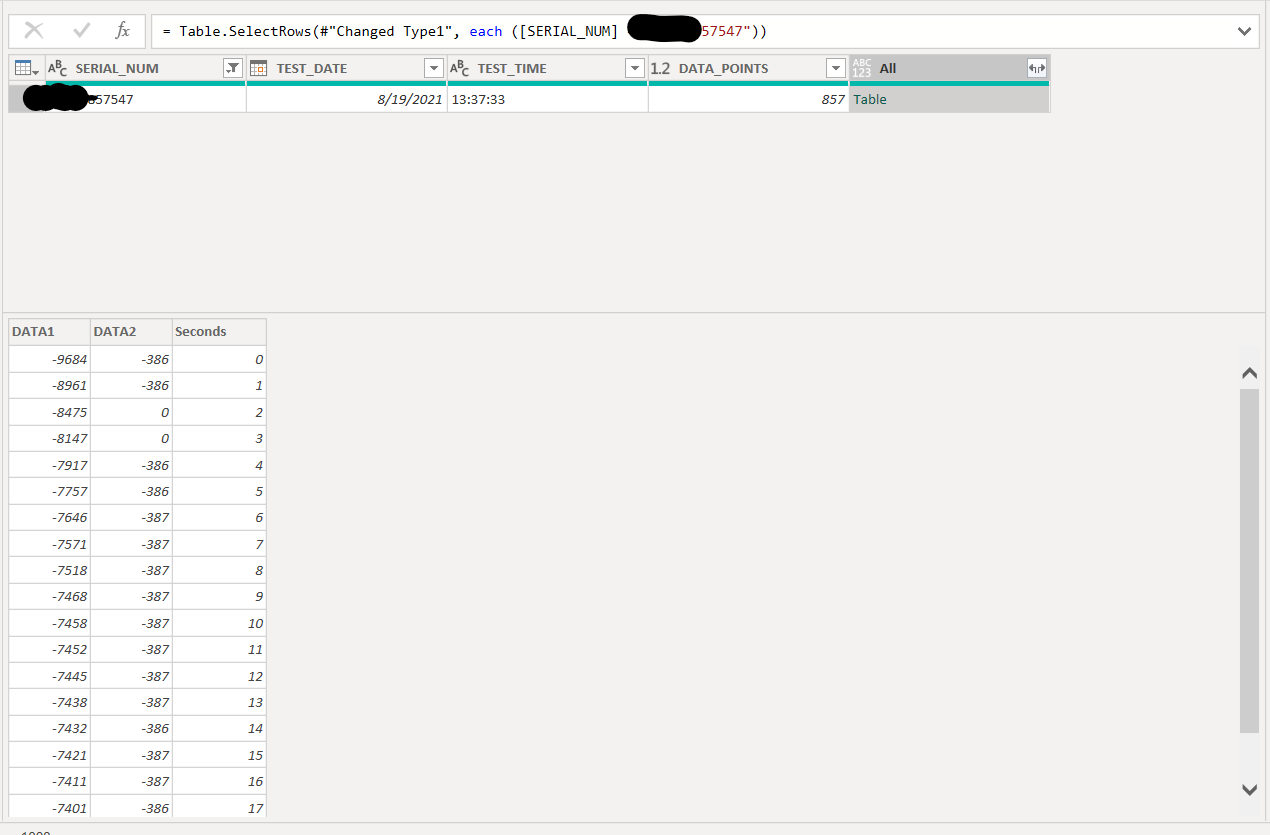This screenshot has height=835, width=1270.
Task: Click the -7571 DATA1 cell
Action: [x=49, y=544]
